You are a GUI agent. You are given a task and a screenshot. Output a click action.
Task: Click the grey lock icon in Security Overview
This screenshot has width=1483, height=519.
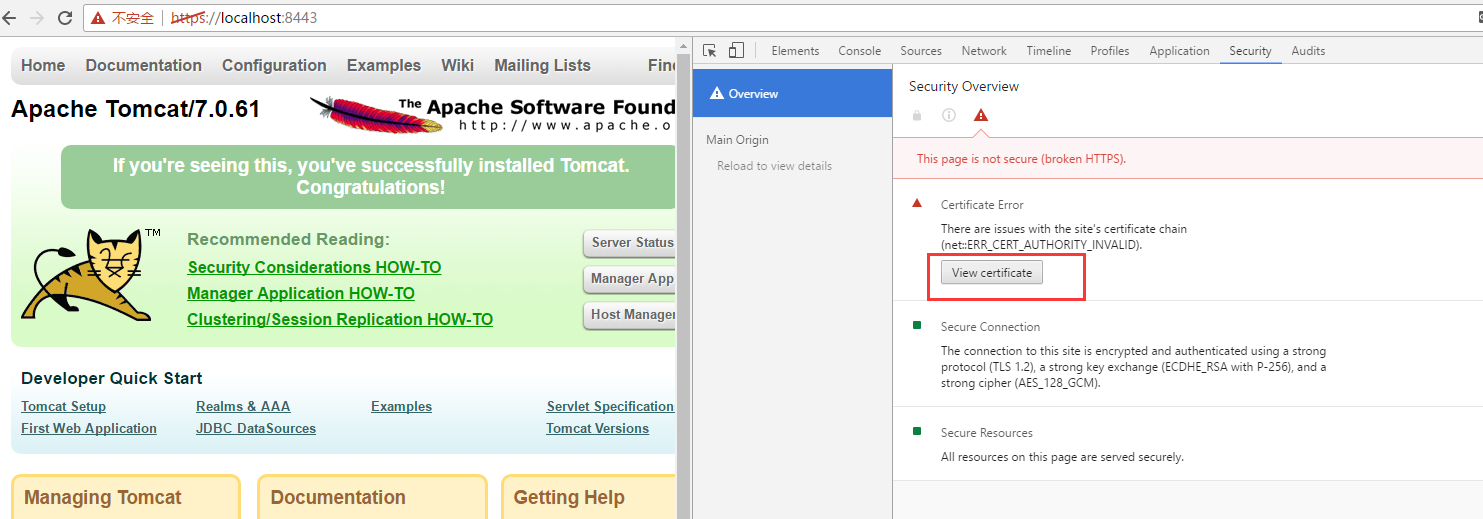[x=917, y=116]
